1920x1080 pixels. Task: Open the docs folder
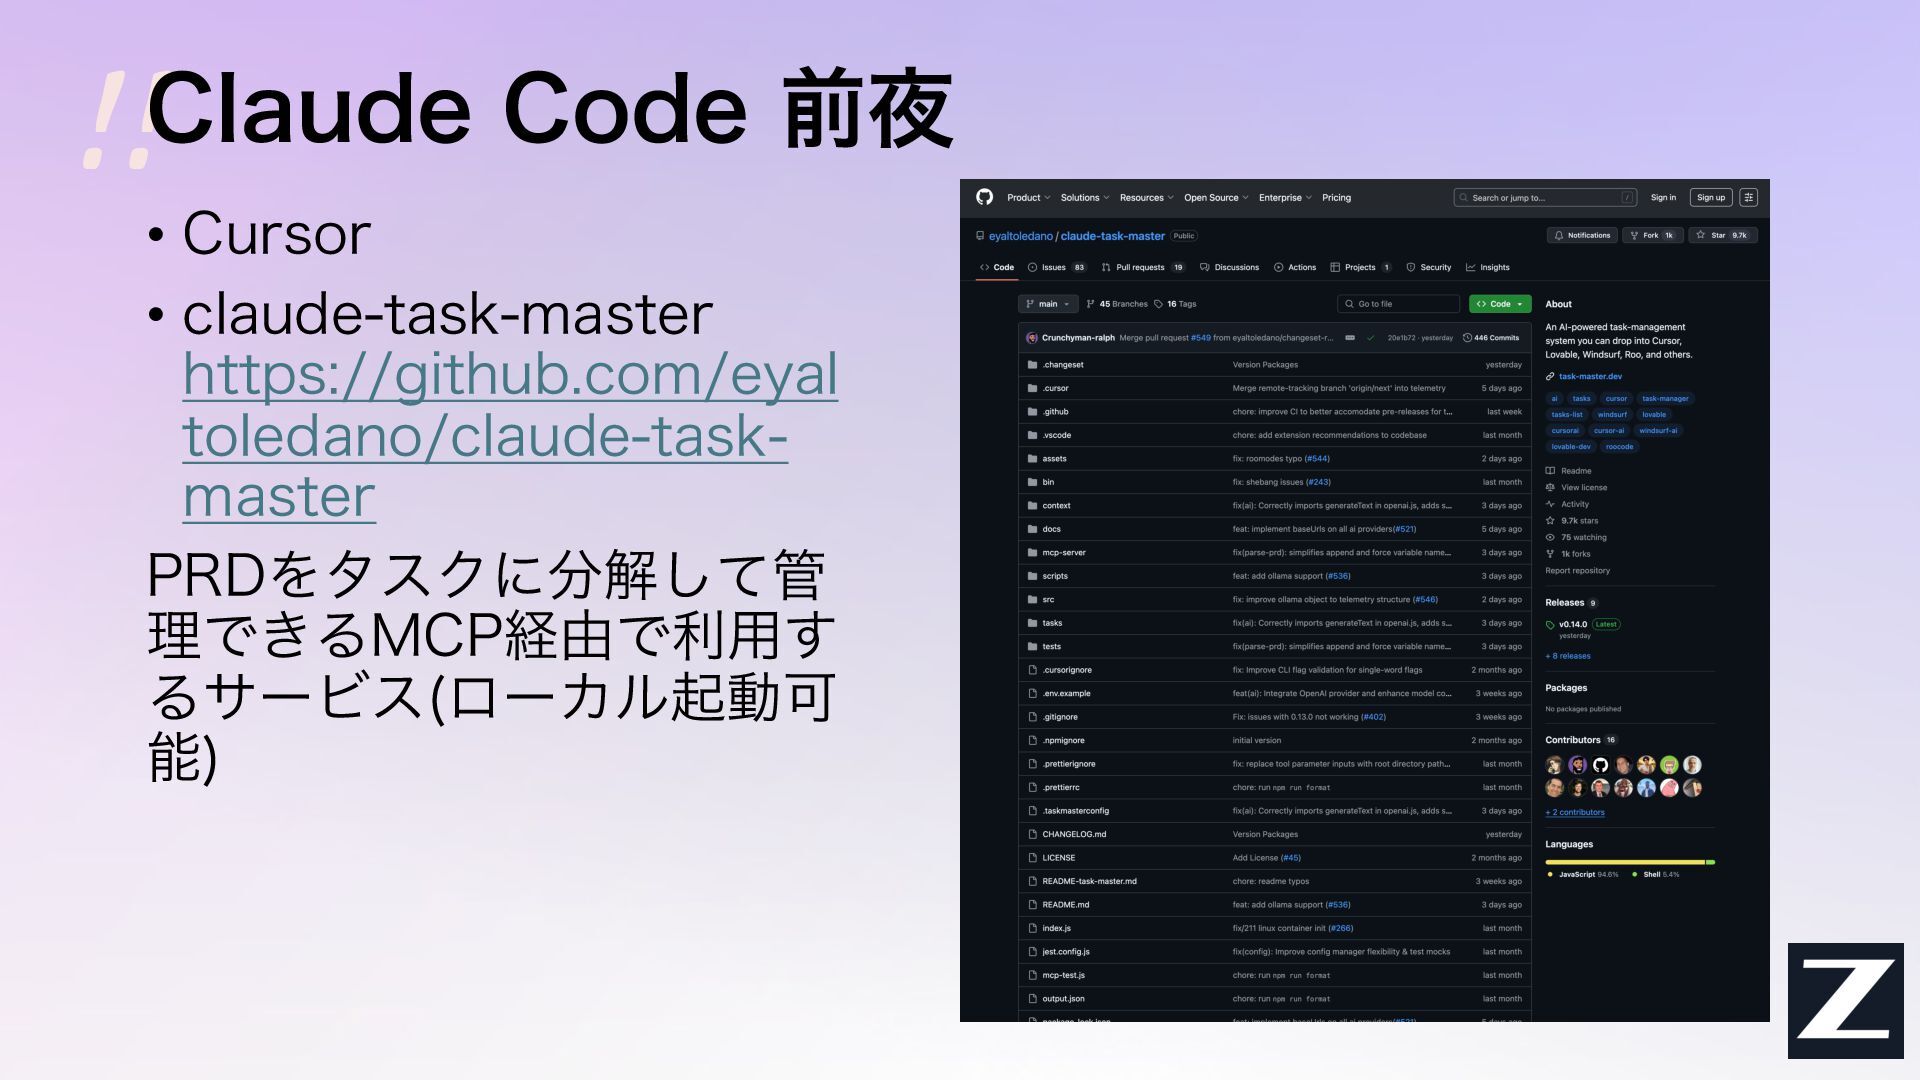pos(1051,529)
